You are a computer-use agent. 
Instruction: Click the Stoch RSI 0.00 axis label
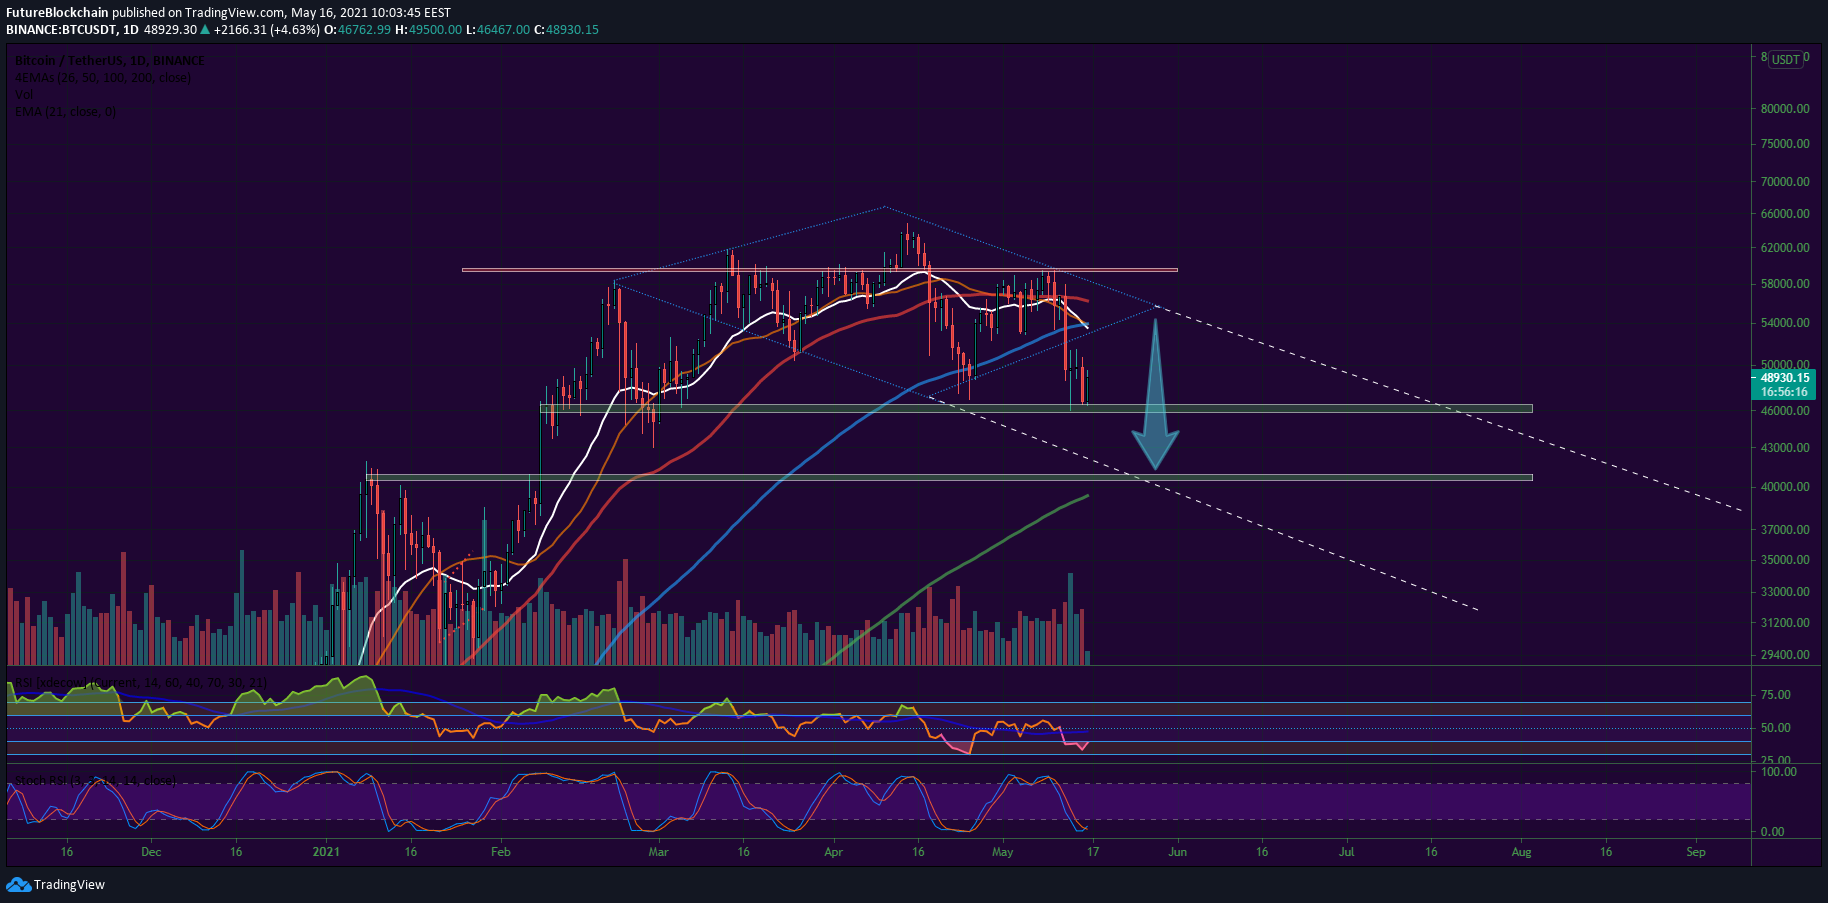[x=1773, y=832]
